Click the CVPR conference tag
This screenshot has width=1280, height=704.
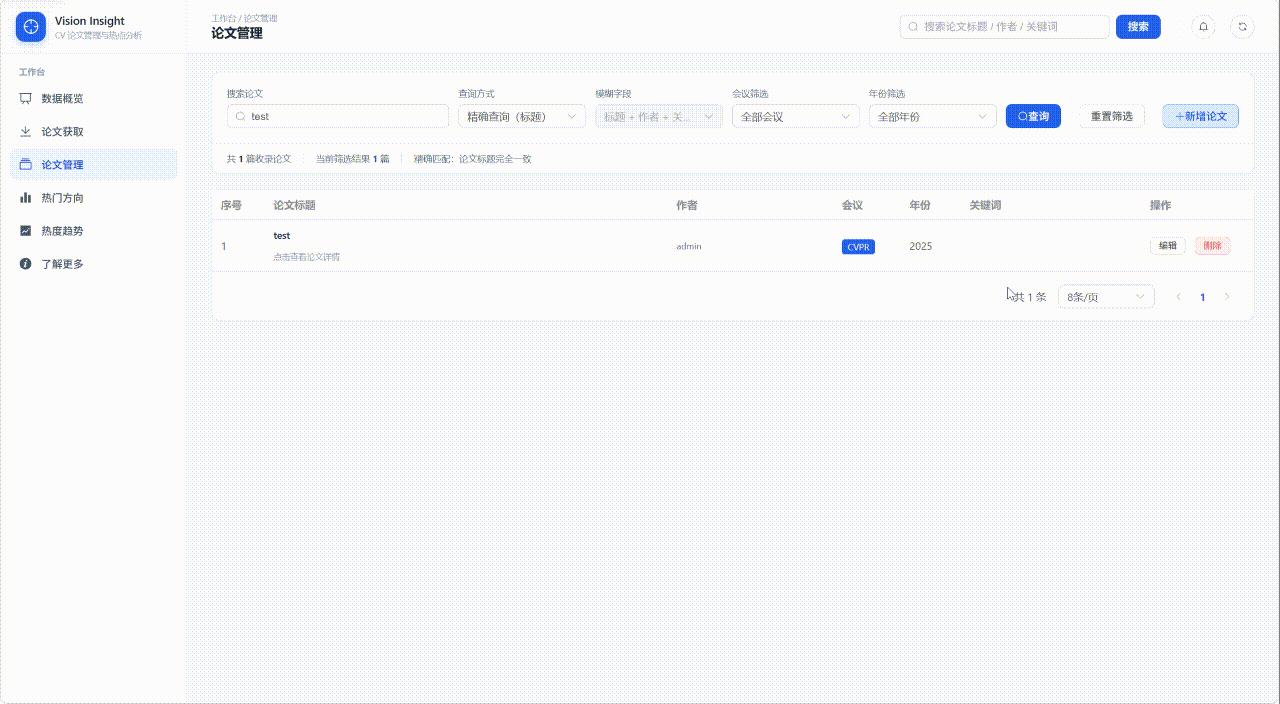(858, 247)
